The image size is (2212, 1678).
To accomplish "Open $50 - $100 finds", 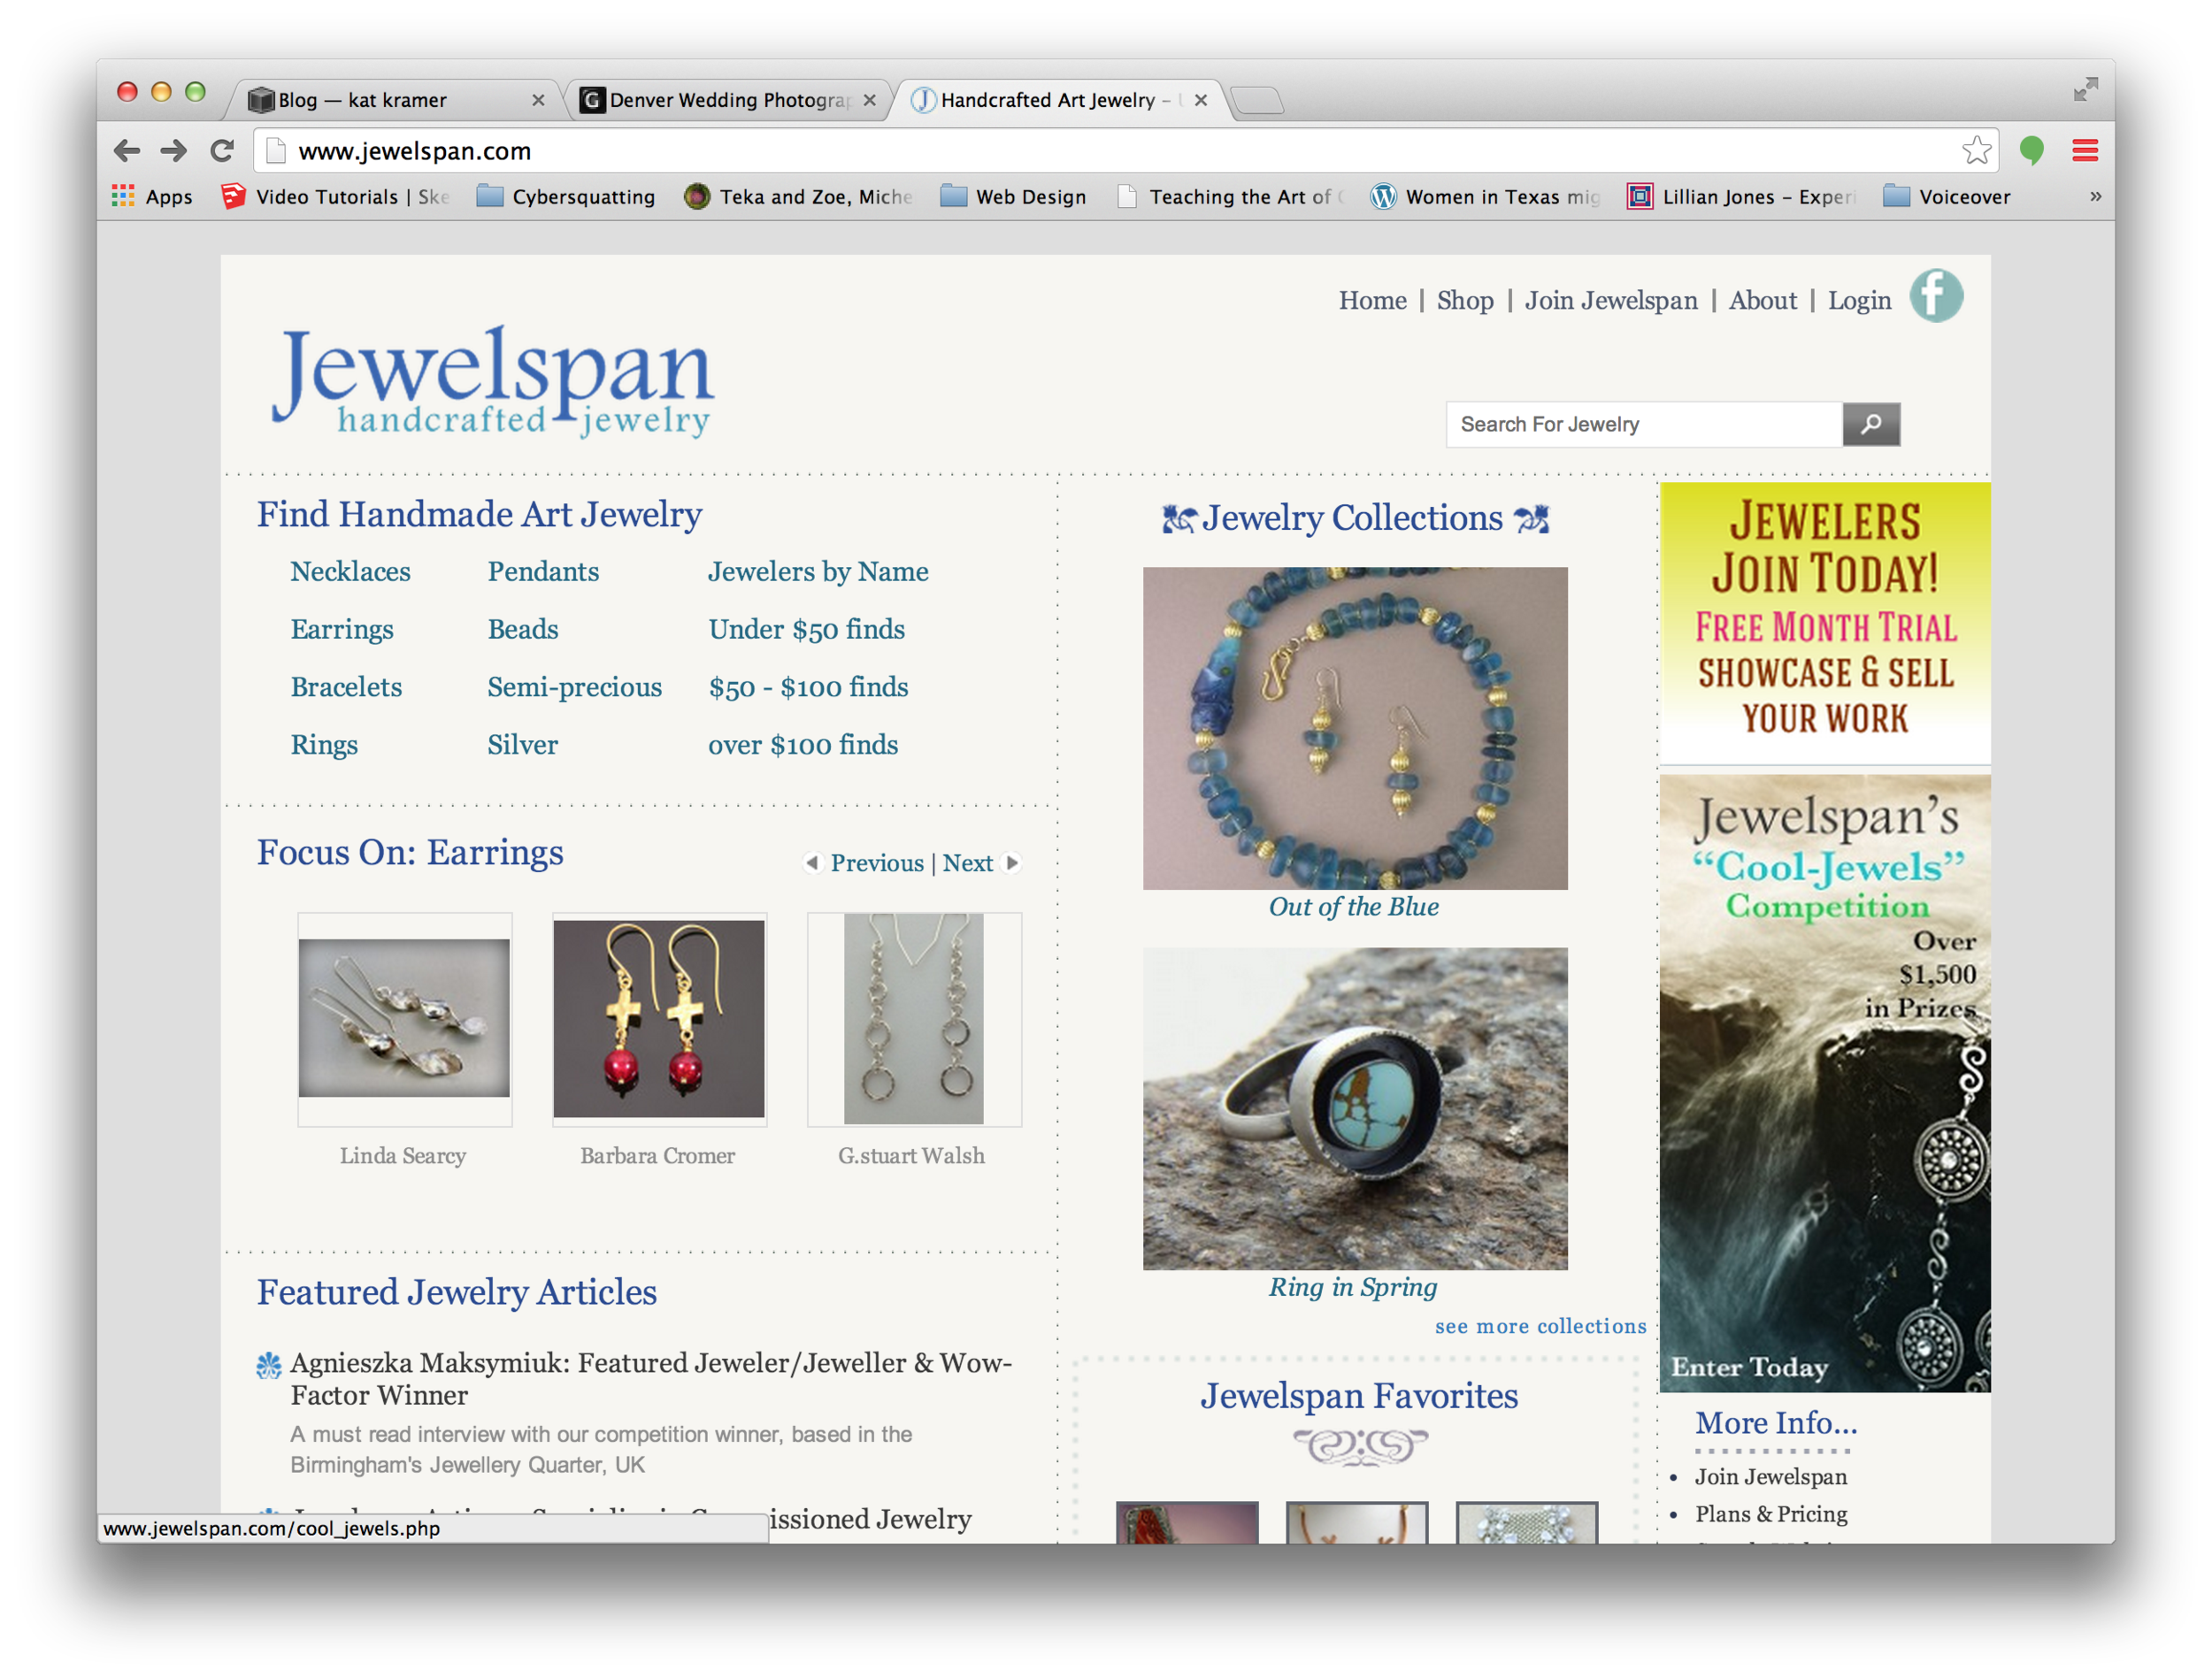I will click(x=808, y=687).
